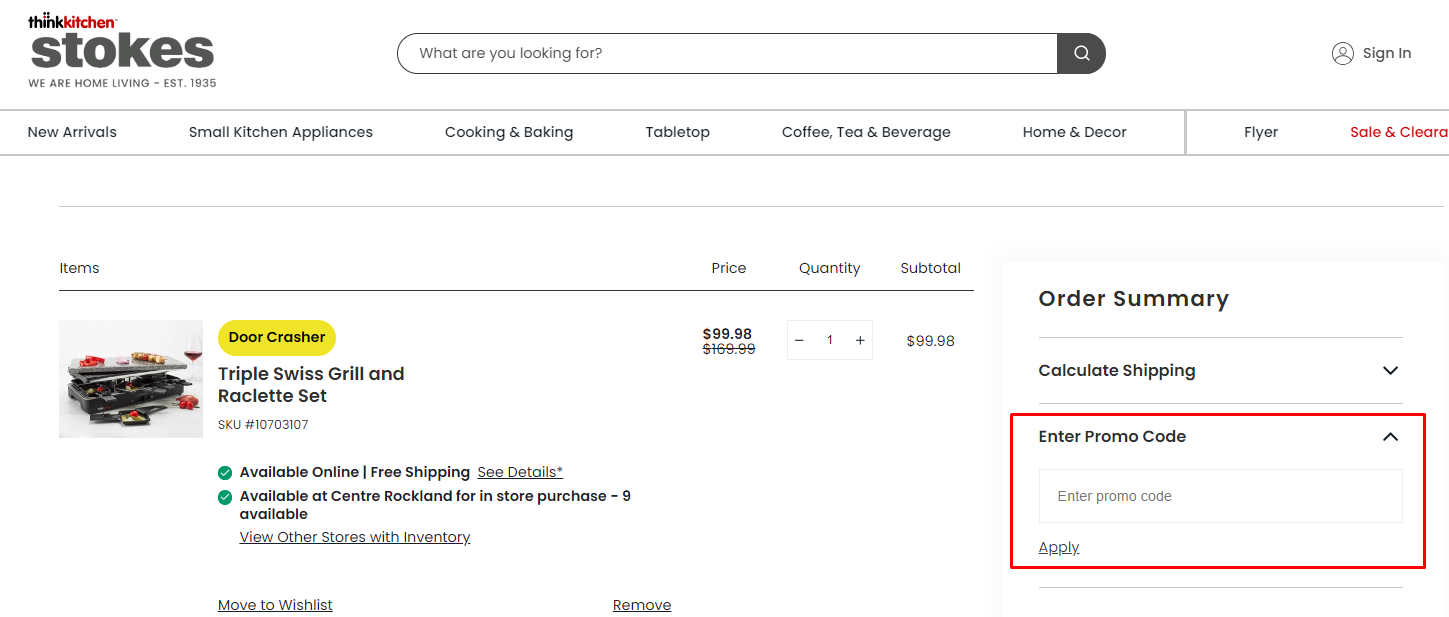Decrease quantity with the minus button

[x=799, y=340]
